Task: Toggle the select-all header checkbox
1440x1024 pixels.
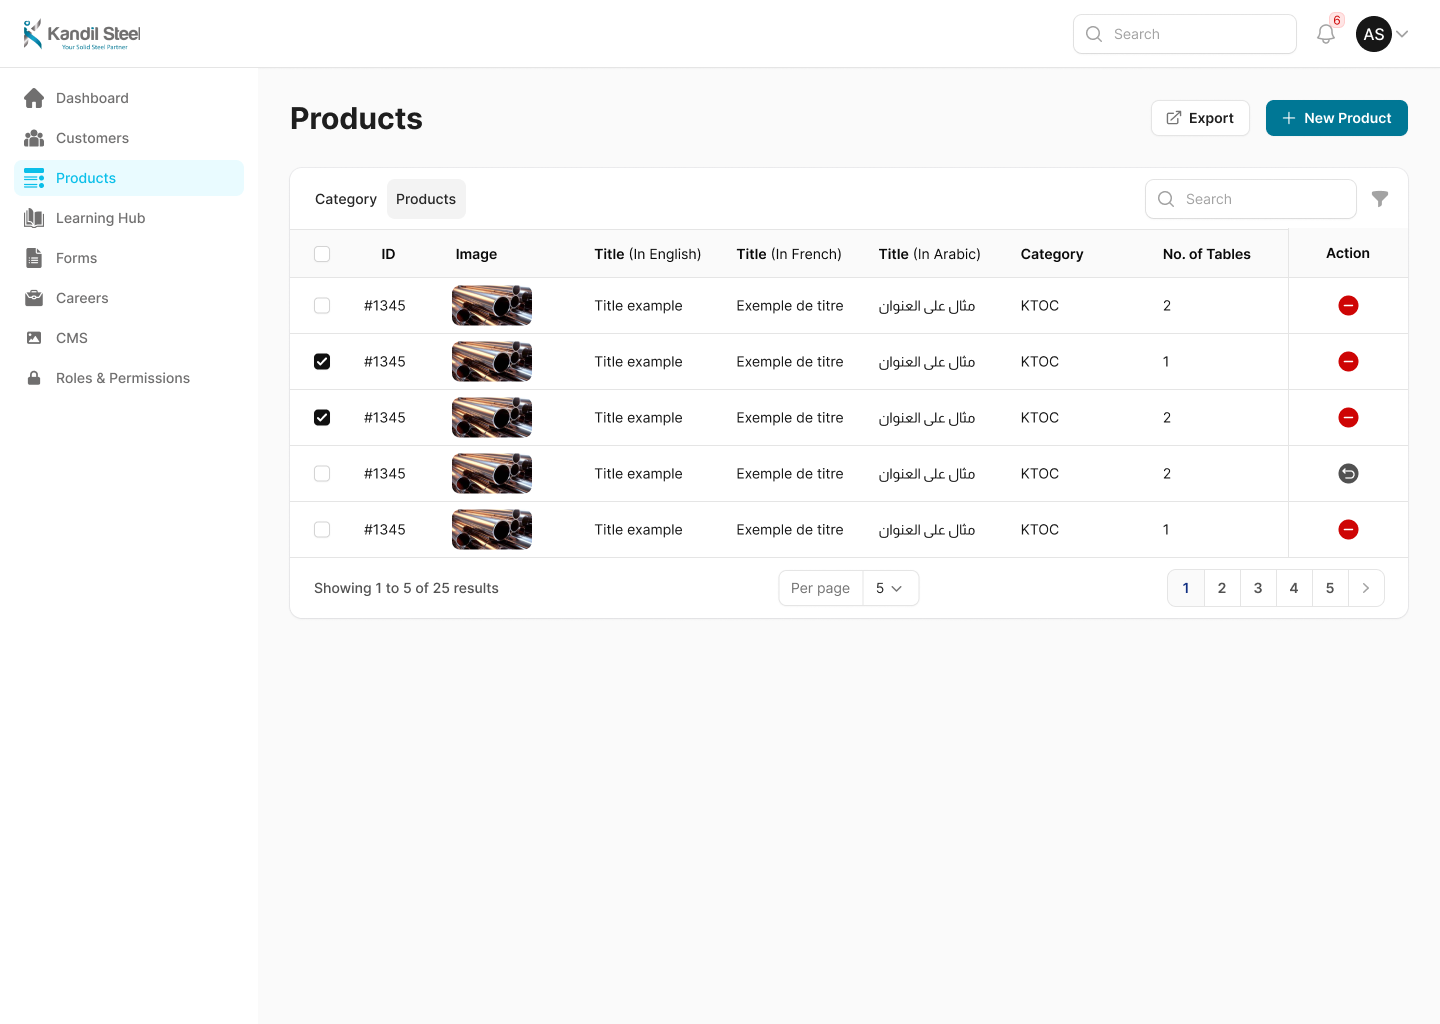Action: point(322,254)
